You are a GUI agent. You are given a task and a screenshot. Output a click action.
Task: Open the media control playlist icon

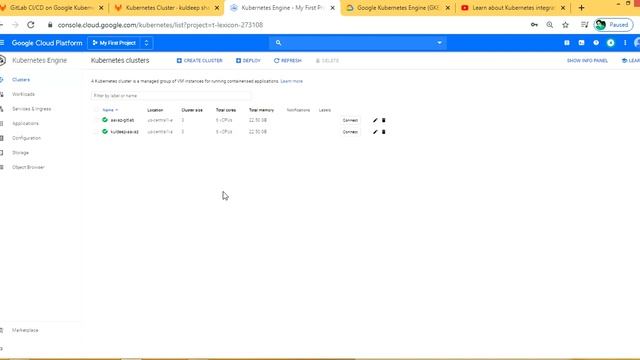(x=584, y=25)
